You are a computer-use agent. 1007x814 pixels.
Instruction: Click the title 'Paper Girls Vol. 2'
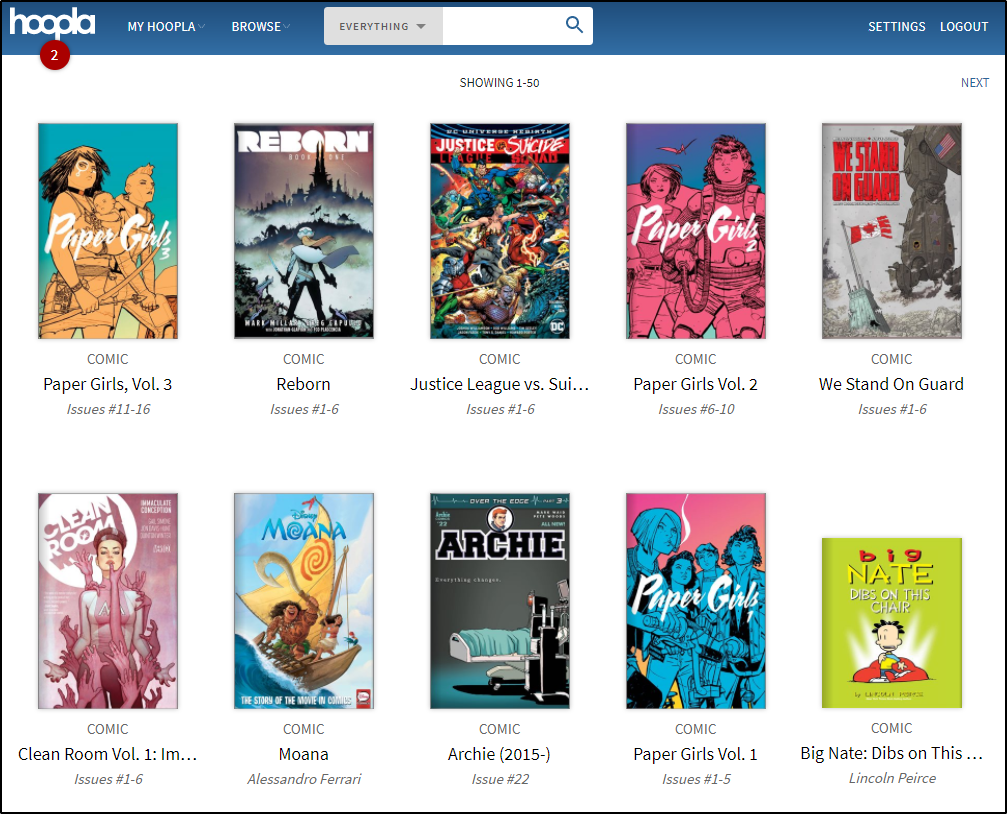696,384
